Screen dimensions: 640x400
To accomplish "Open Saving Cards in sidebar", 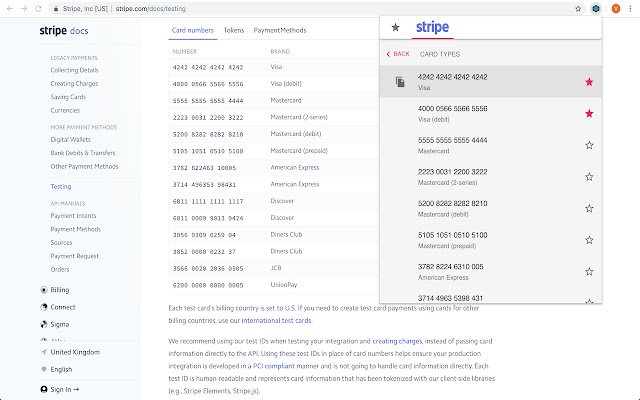I will point(68,97).
